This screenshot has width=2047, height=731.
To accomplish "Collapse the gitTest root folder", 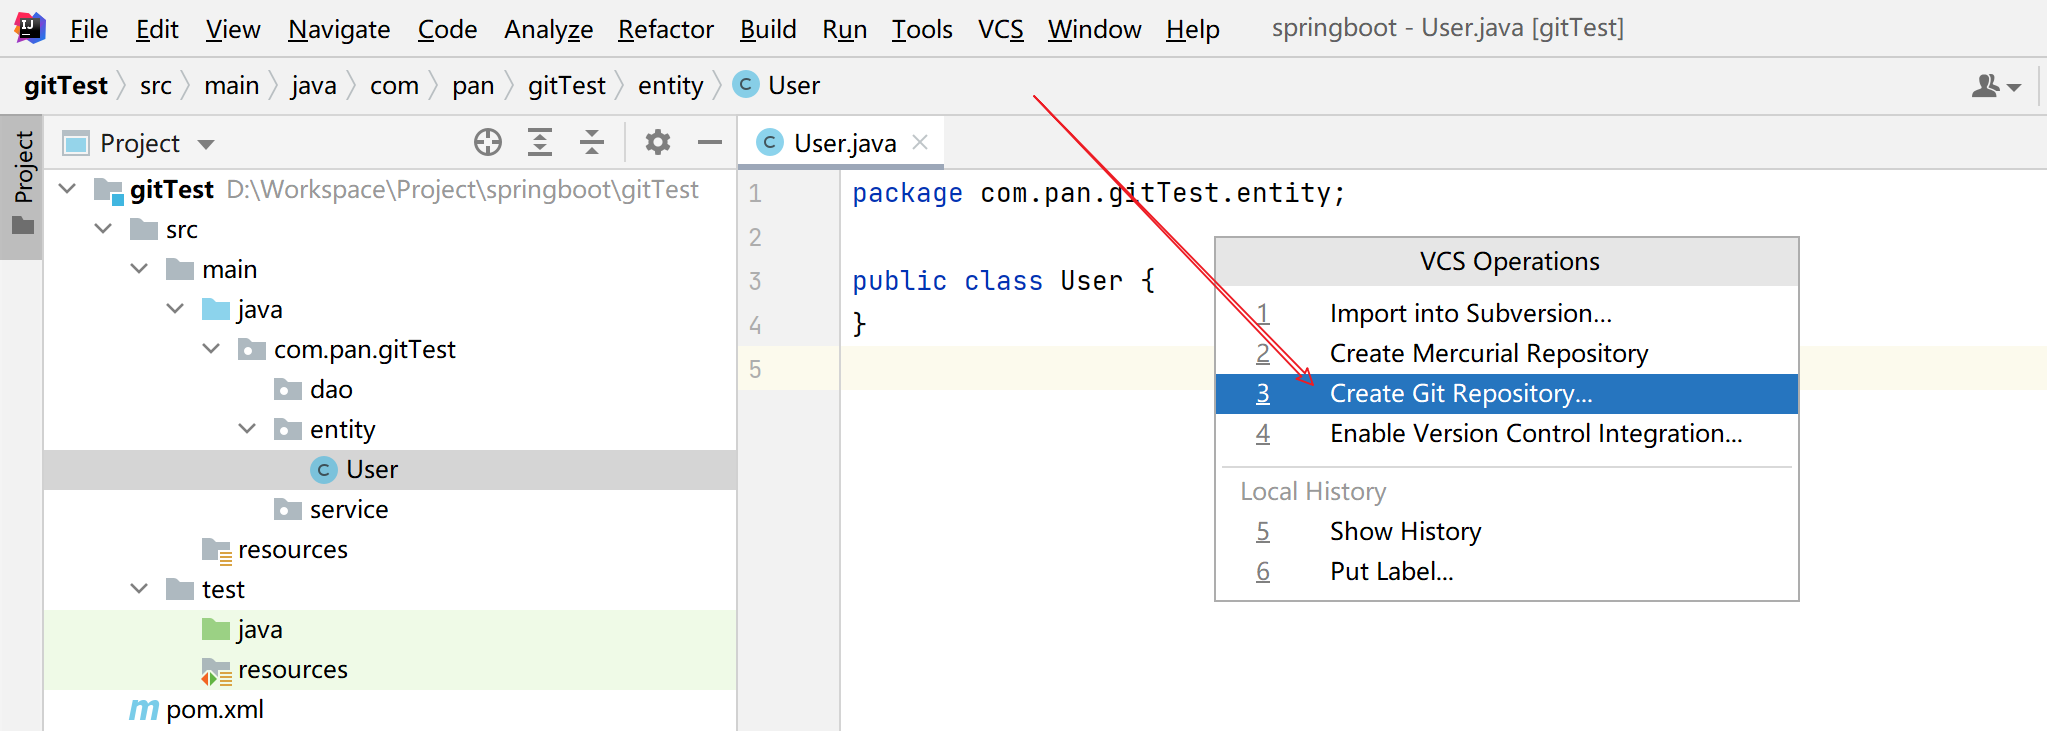I will point(68,189).
